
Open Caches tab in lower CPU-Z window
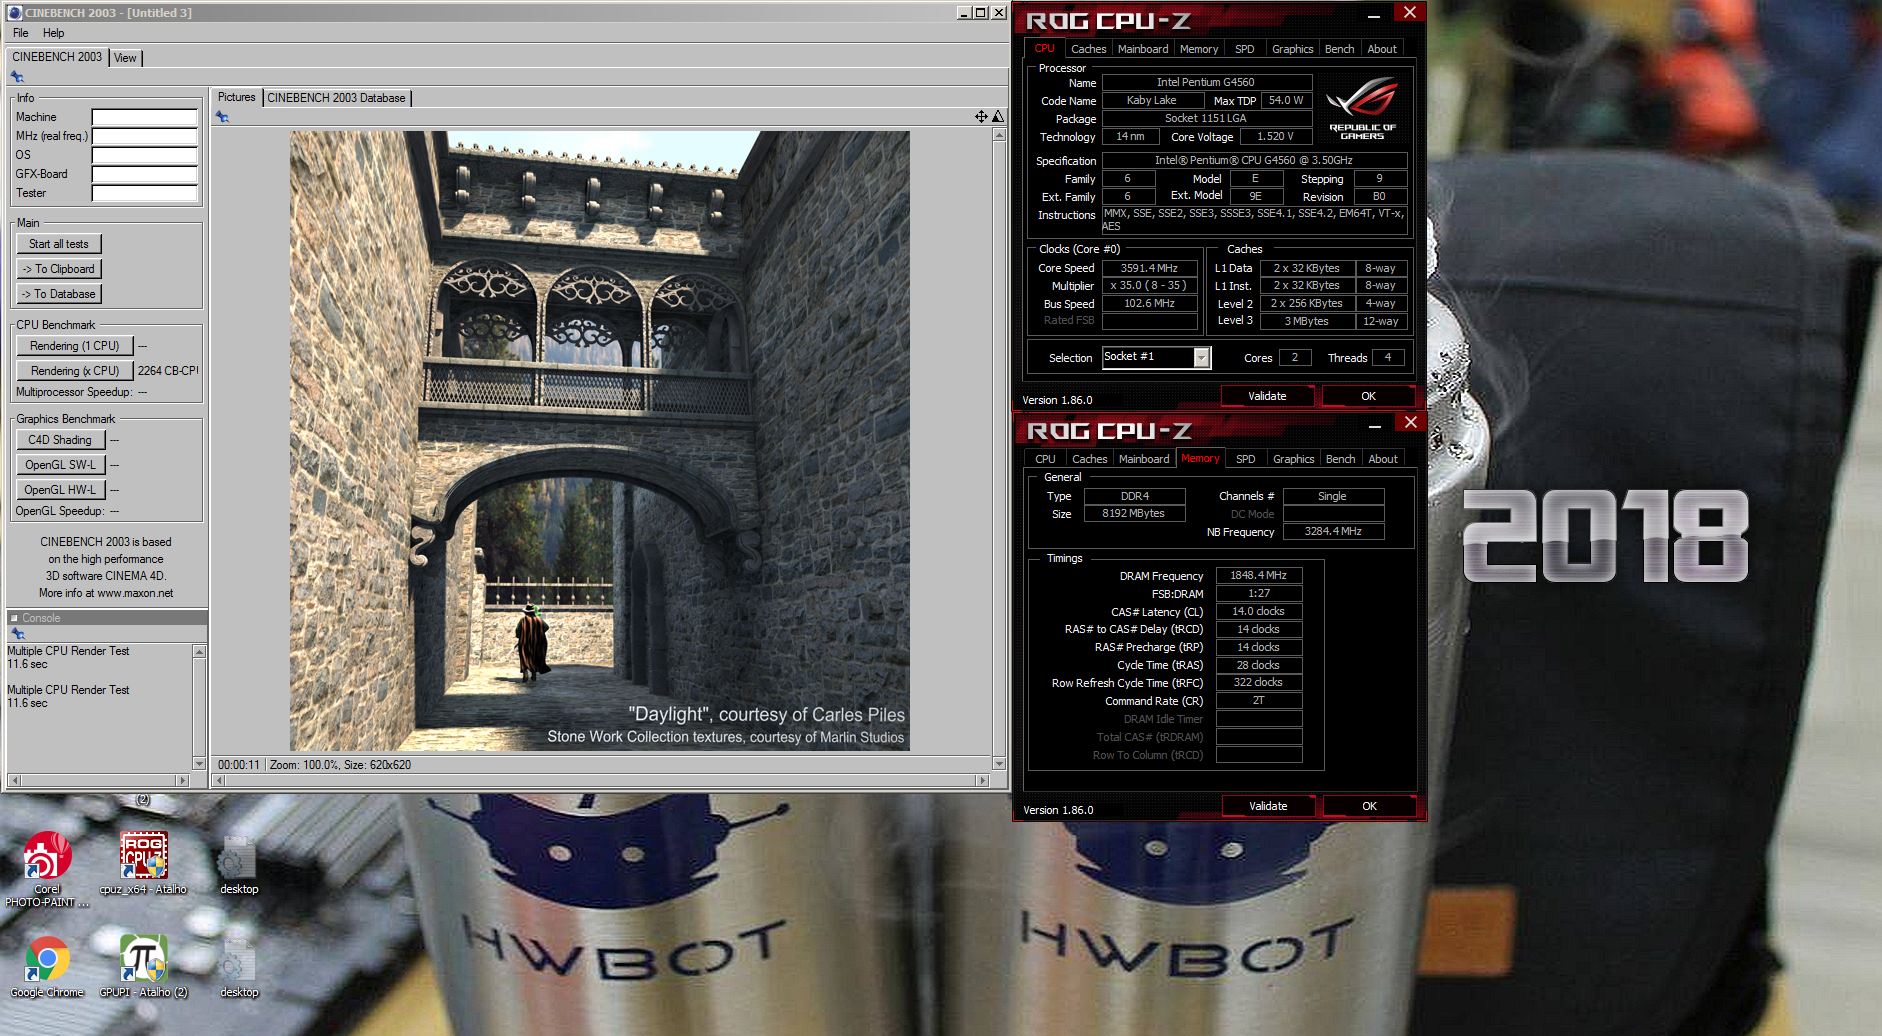1089,459
